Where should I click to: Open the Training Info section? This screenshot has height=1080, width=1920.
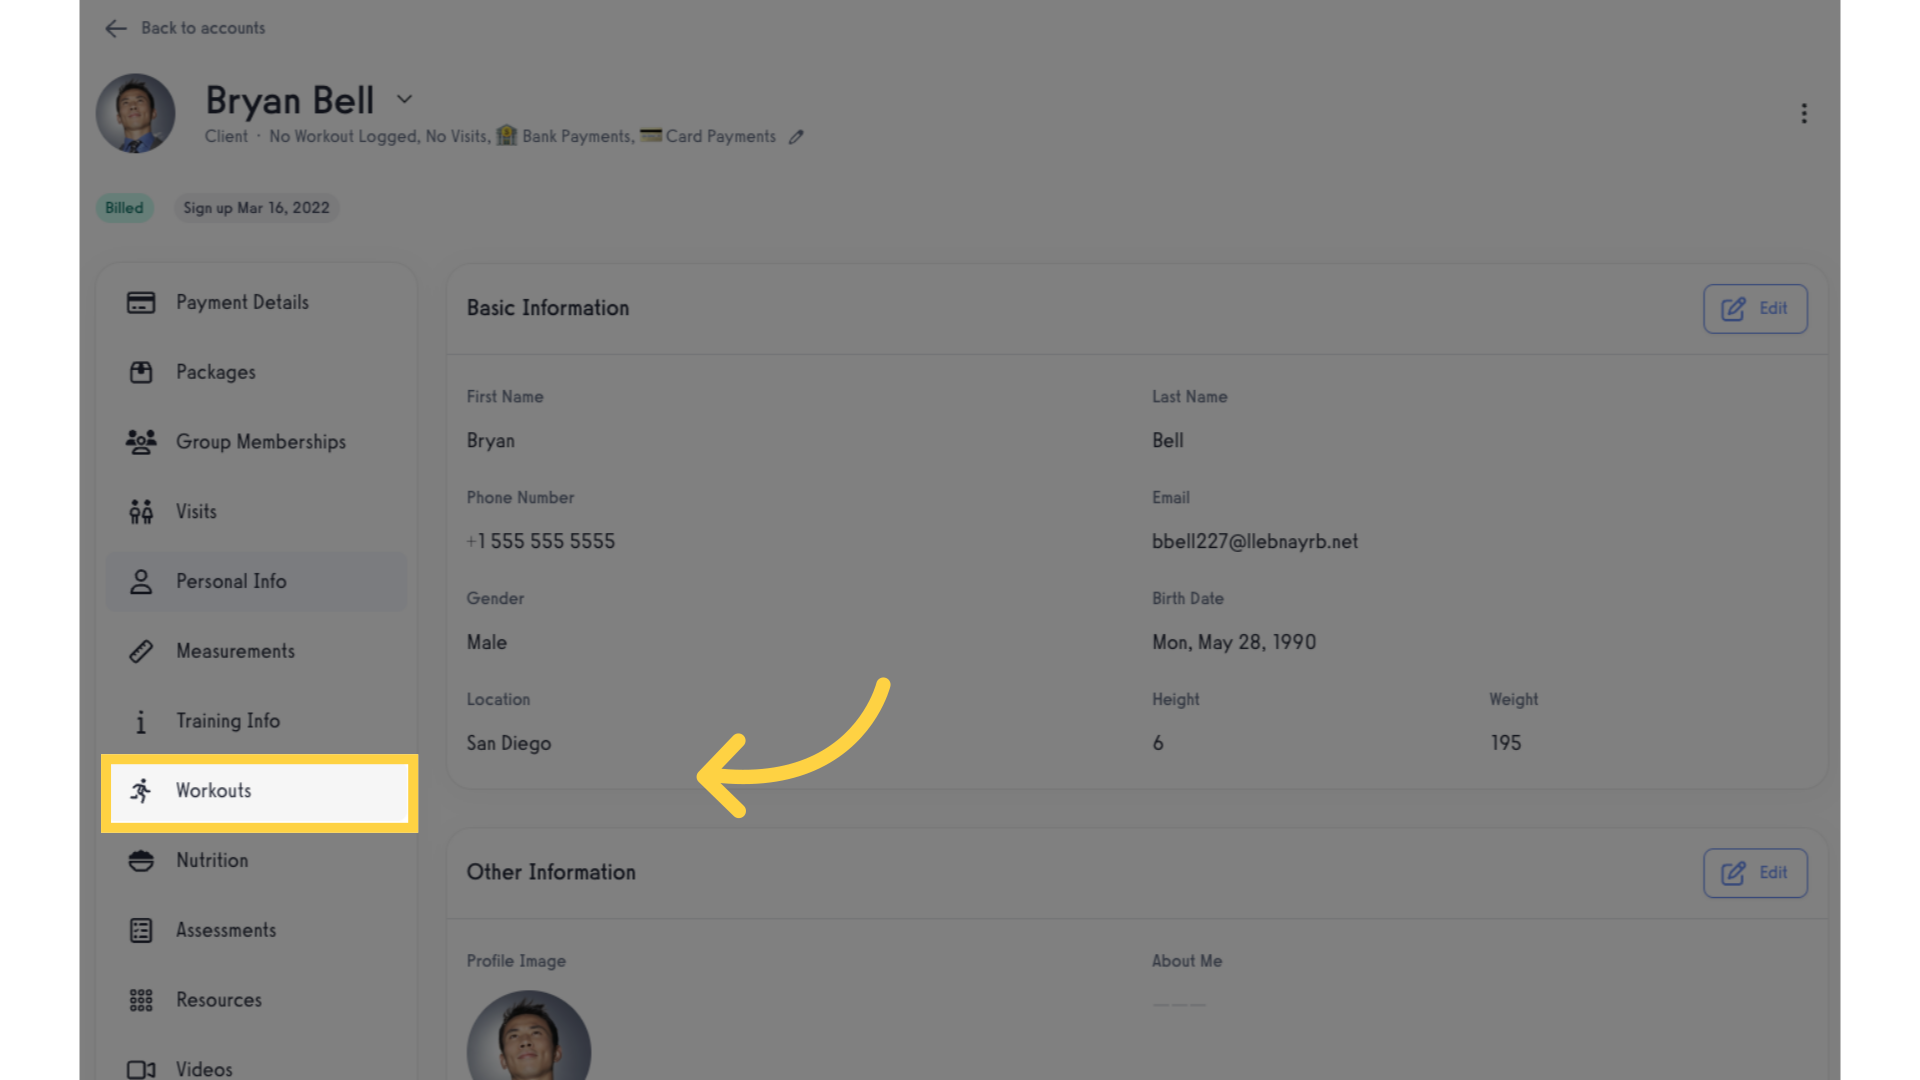click(x=257, y=721)
